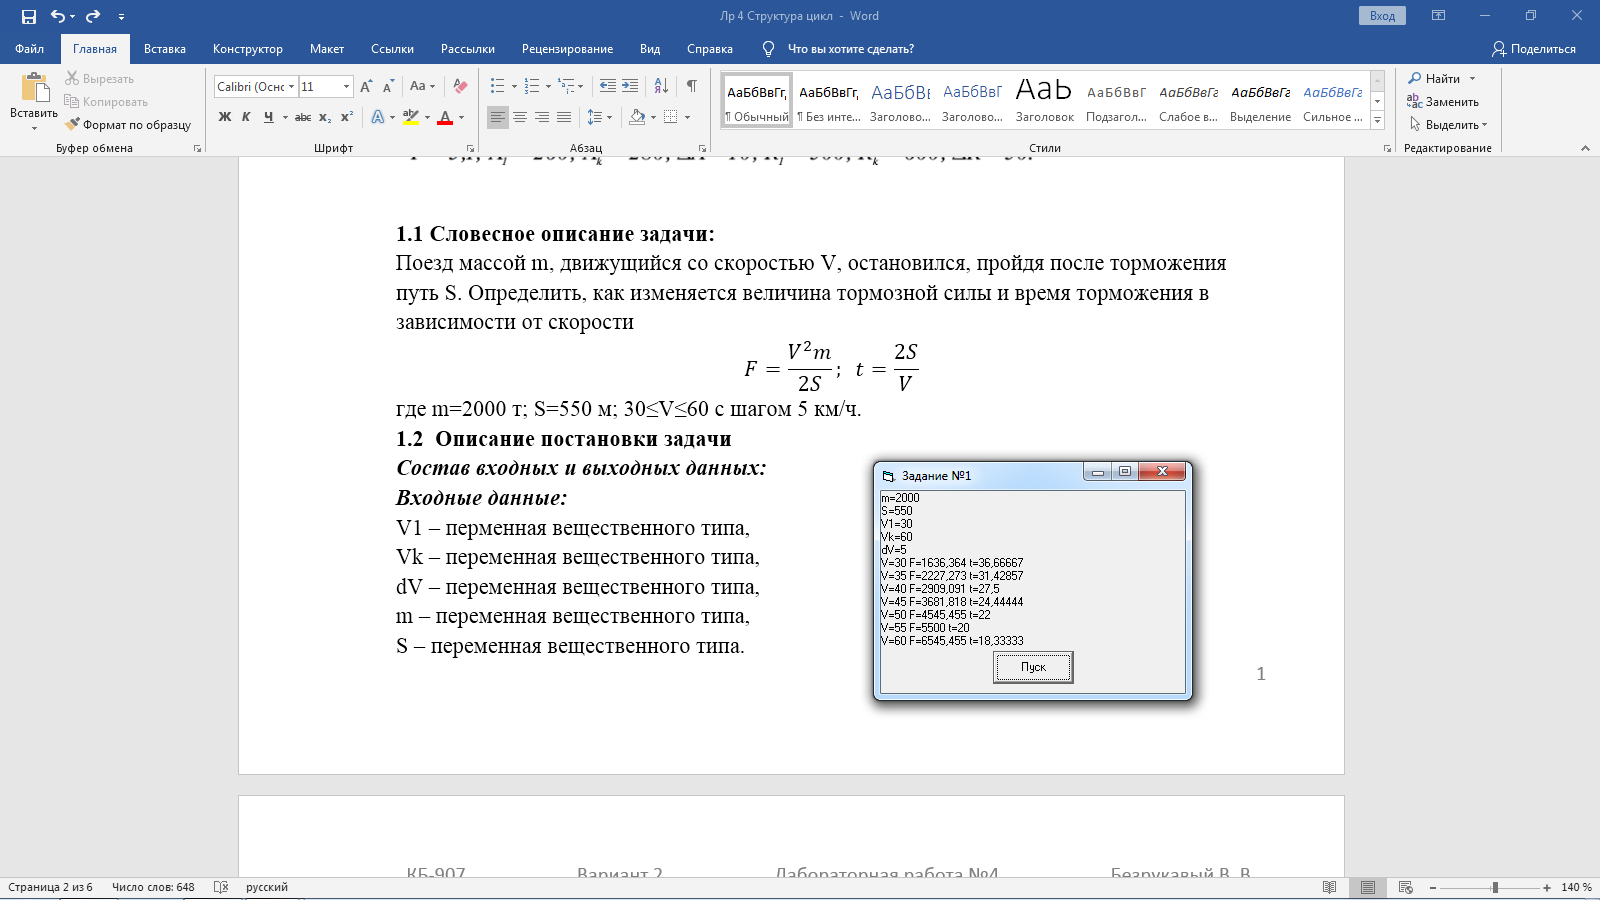Align text right
1600x900 pixels.
click(x=542, y=117)
